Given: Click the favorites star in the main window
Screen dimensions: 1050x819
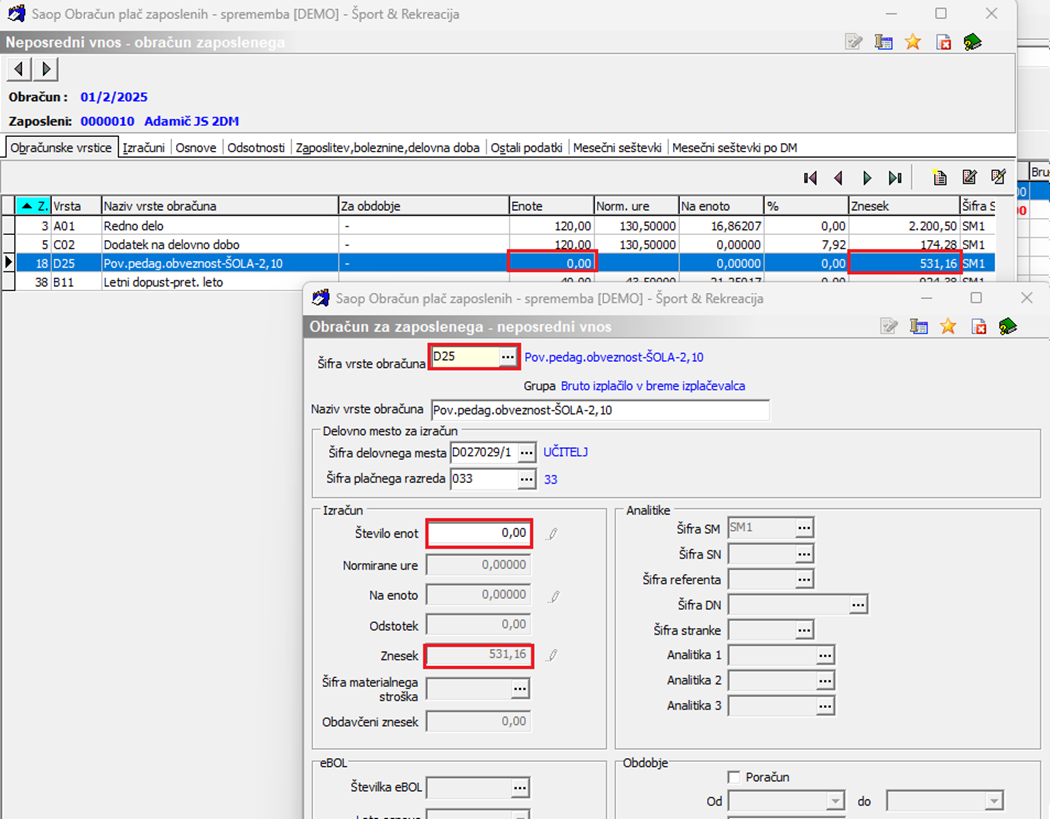Looking at the screenshot, I should coord(912,42).
